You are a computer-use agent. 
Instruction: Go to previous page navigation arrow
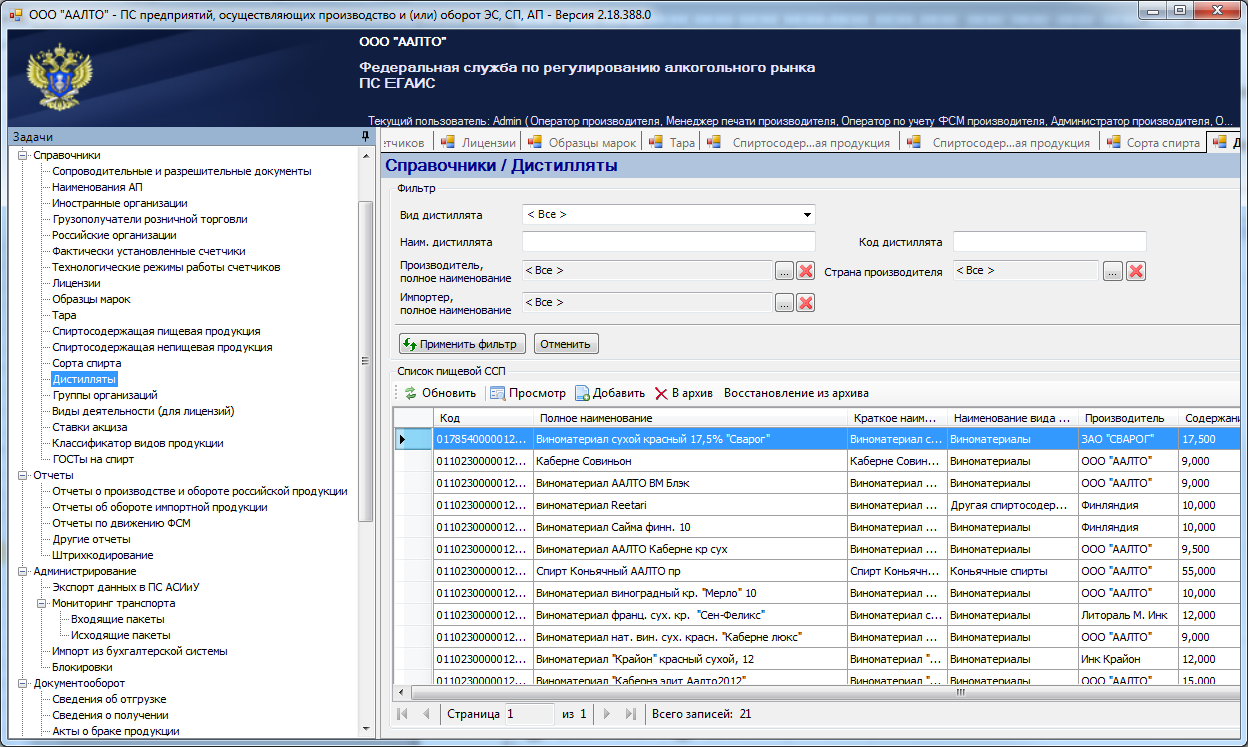426,714
